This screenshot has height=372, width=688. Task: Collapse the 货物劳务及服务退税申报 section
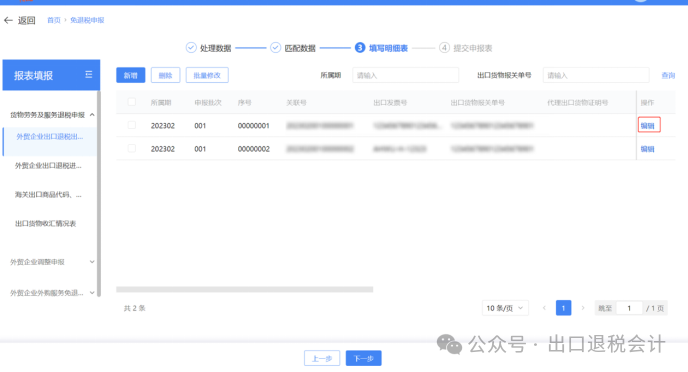point(92,115)
